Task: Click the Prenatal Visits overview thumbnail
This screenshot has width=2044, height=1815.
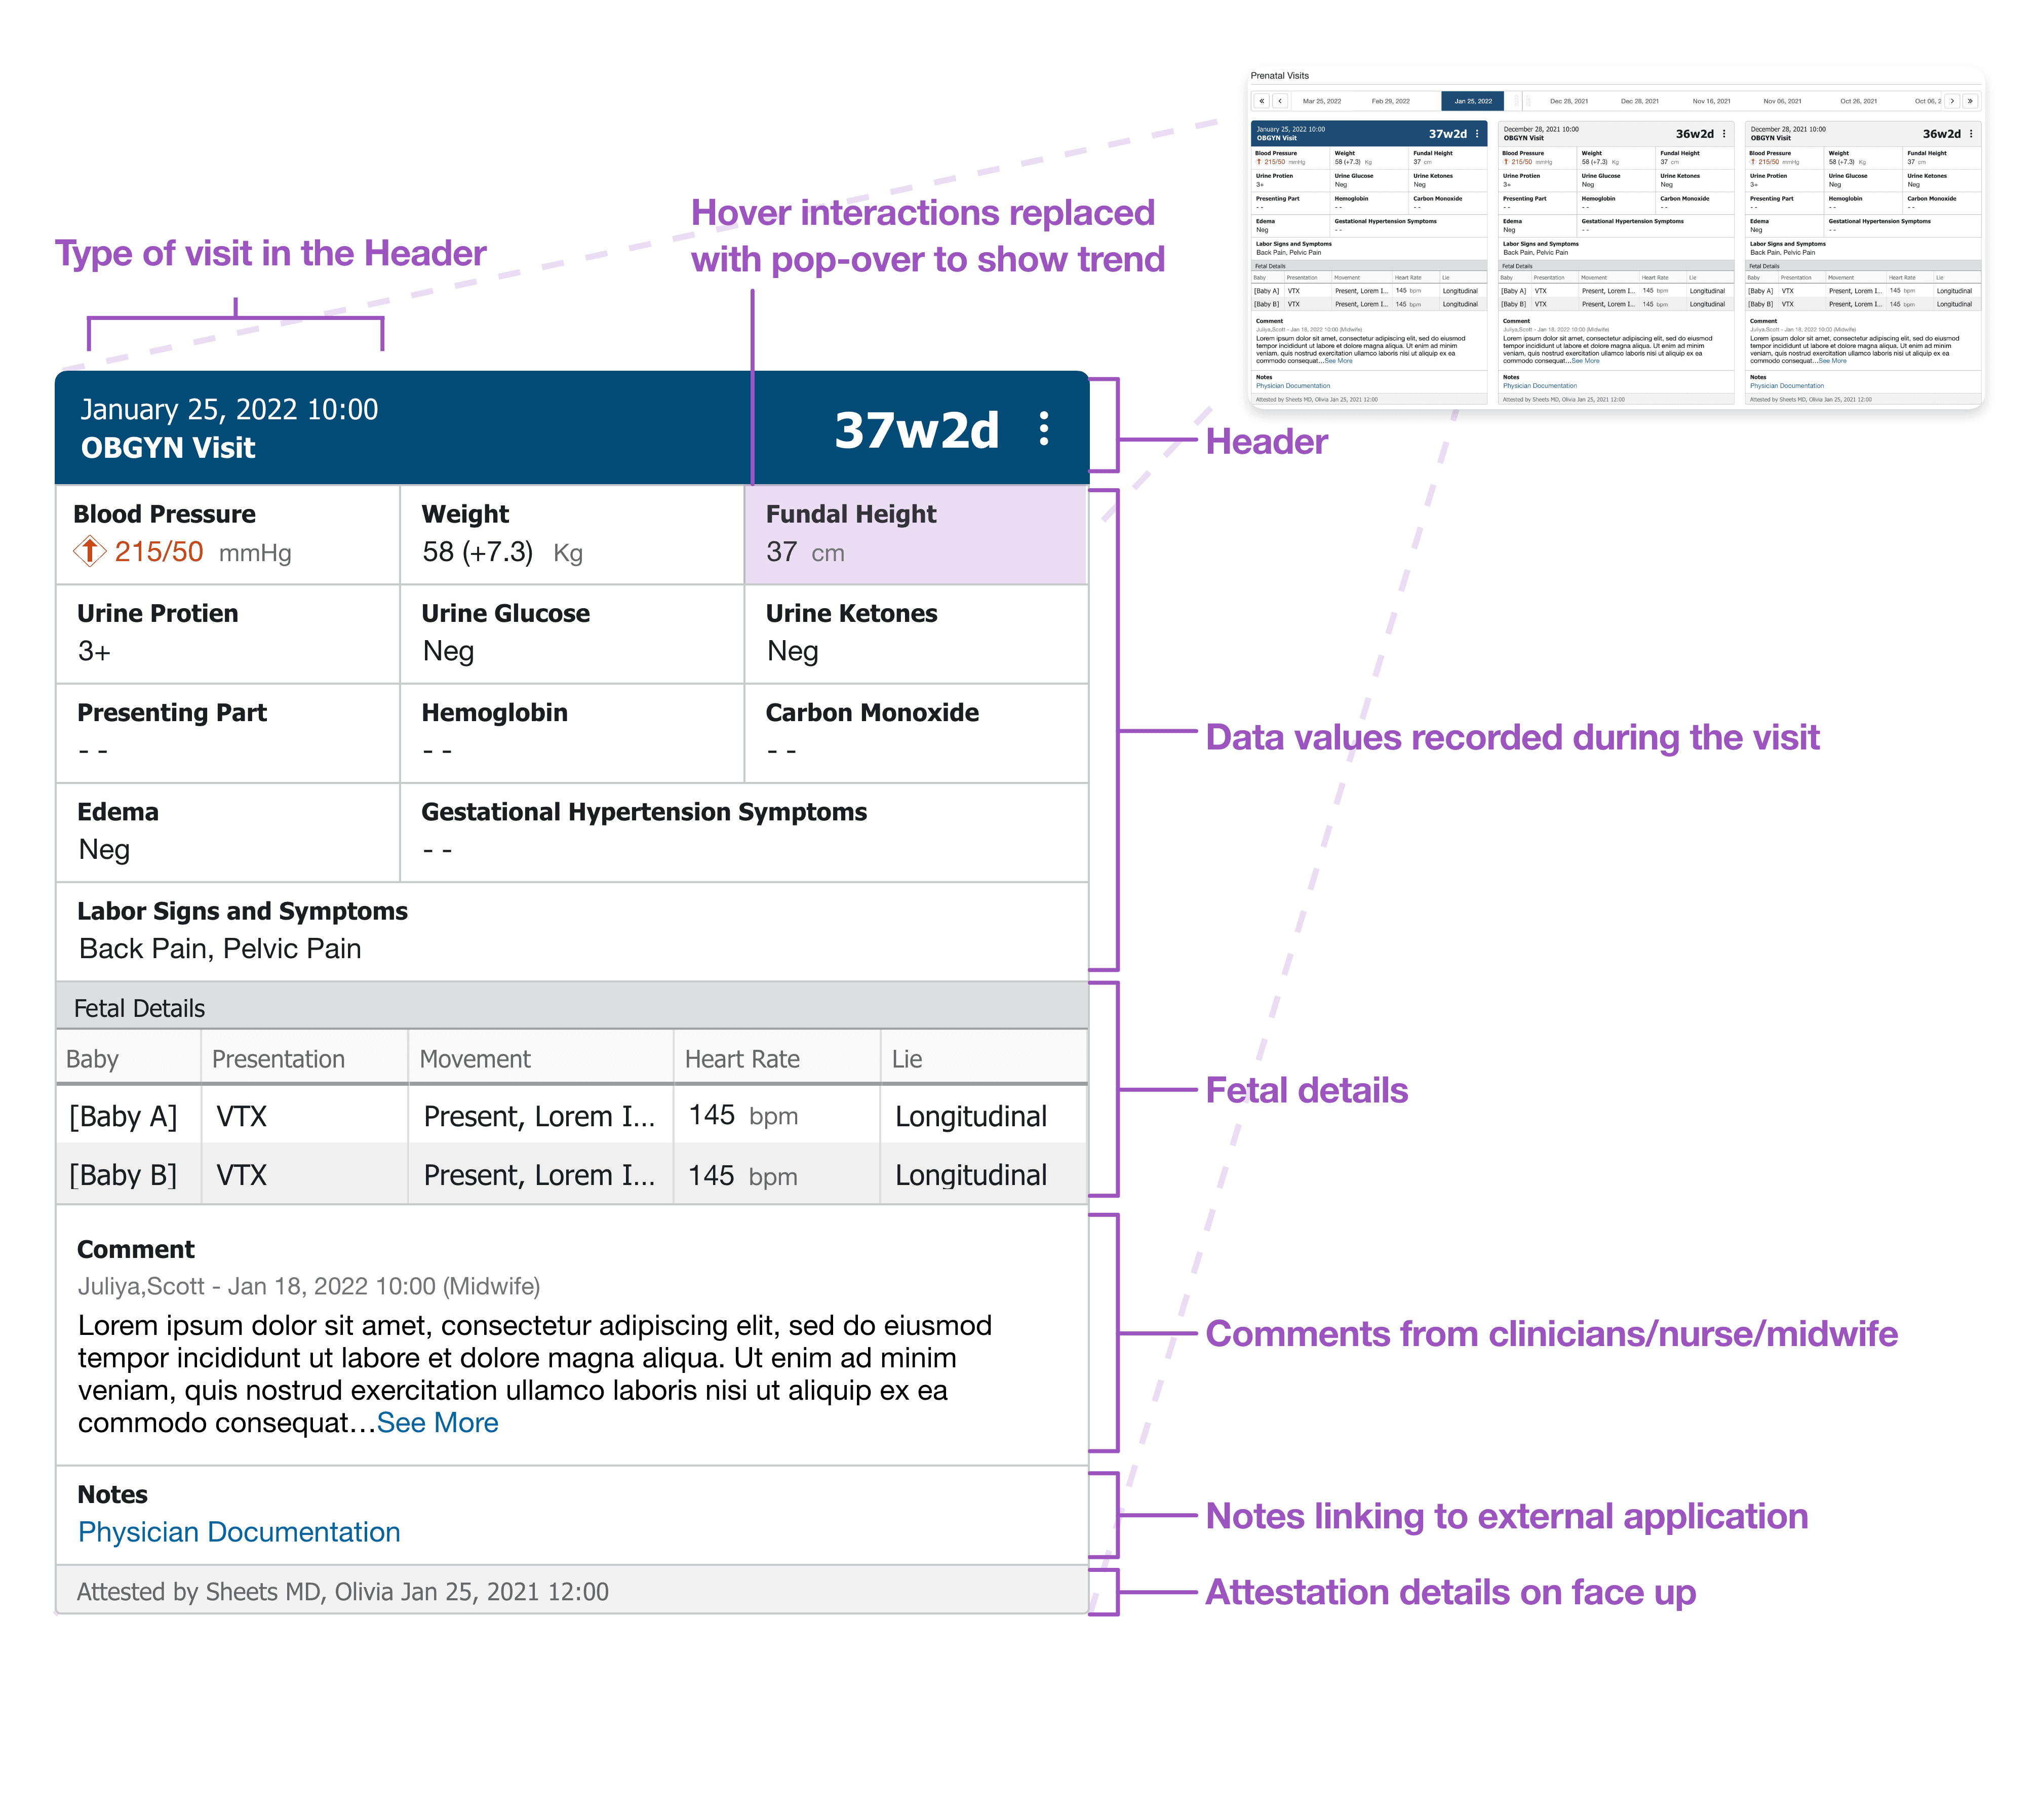Action: coord(1616,240)
